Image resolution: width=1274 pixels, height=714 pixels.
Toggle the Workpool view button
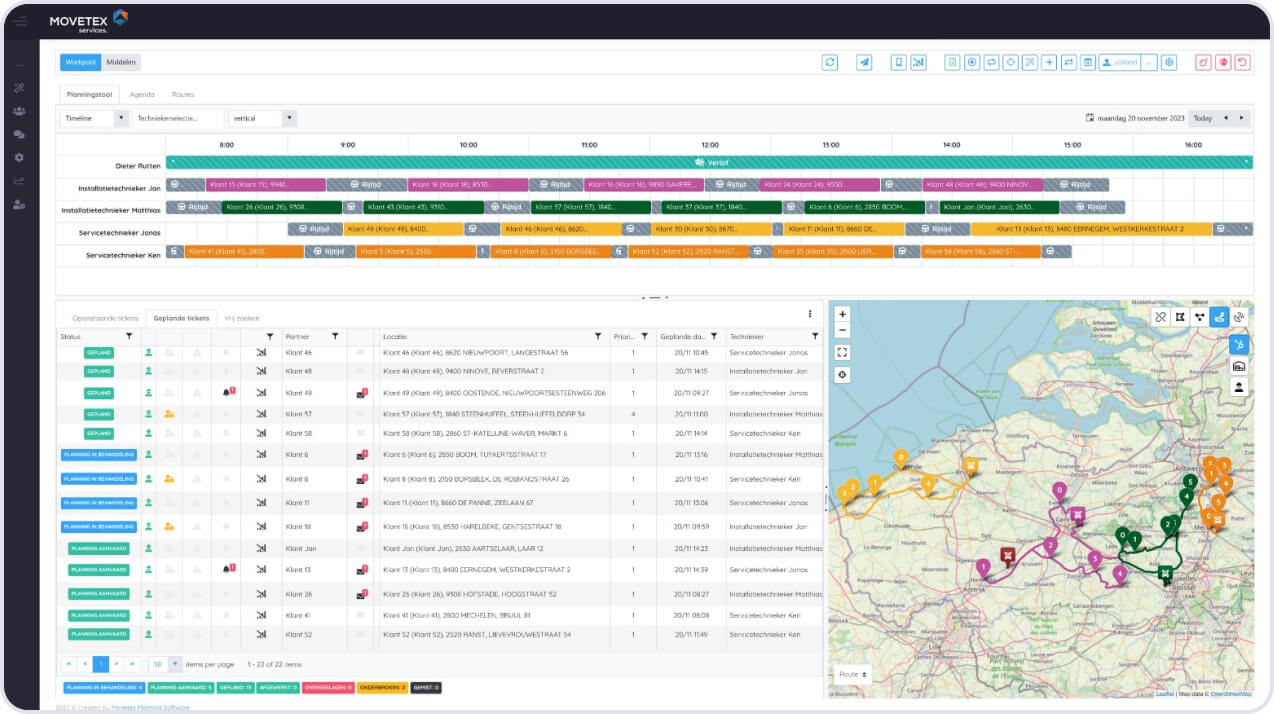coord(80,62)
